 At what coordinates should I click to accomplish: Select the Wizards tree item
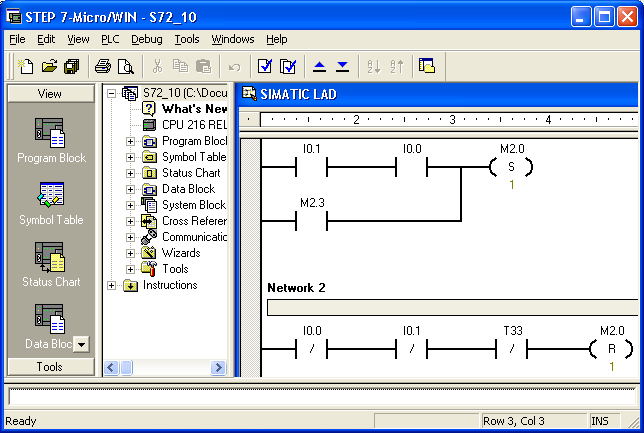181,253
